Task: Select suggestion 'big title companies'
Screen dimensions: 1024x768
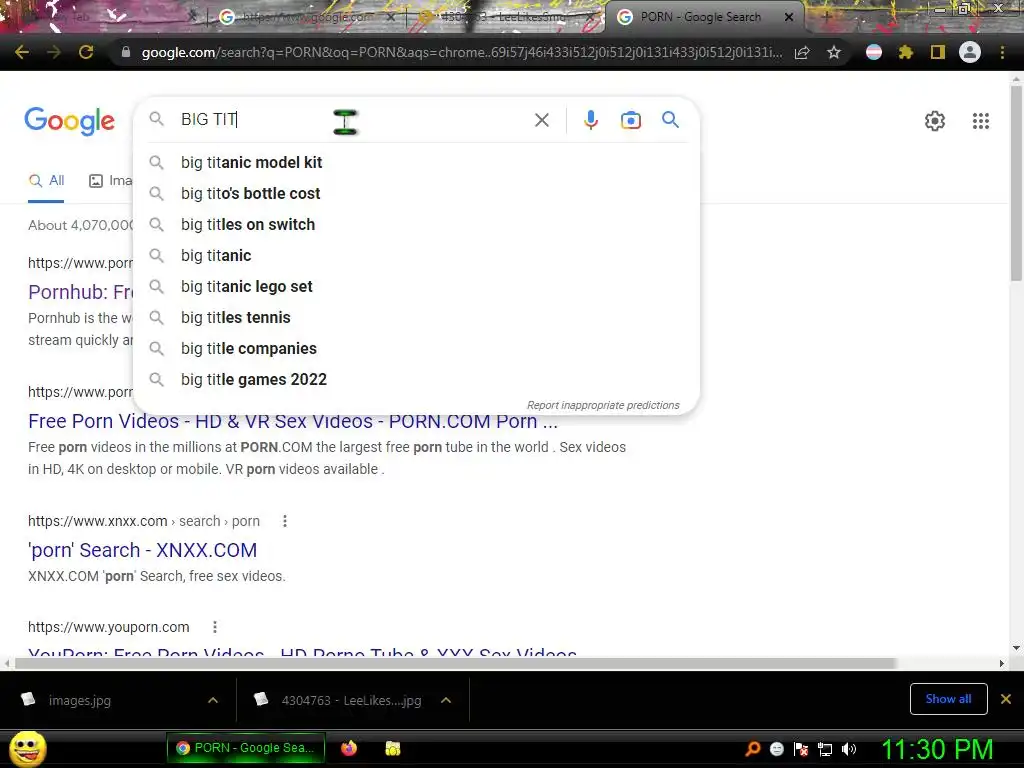Action: click(x=416, y=349)
